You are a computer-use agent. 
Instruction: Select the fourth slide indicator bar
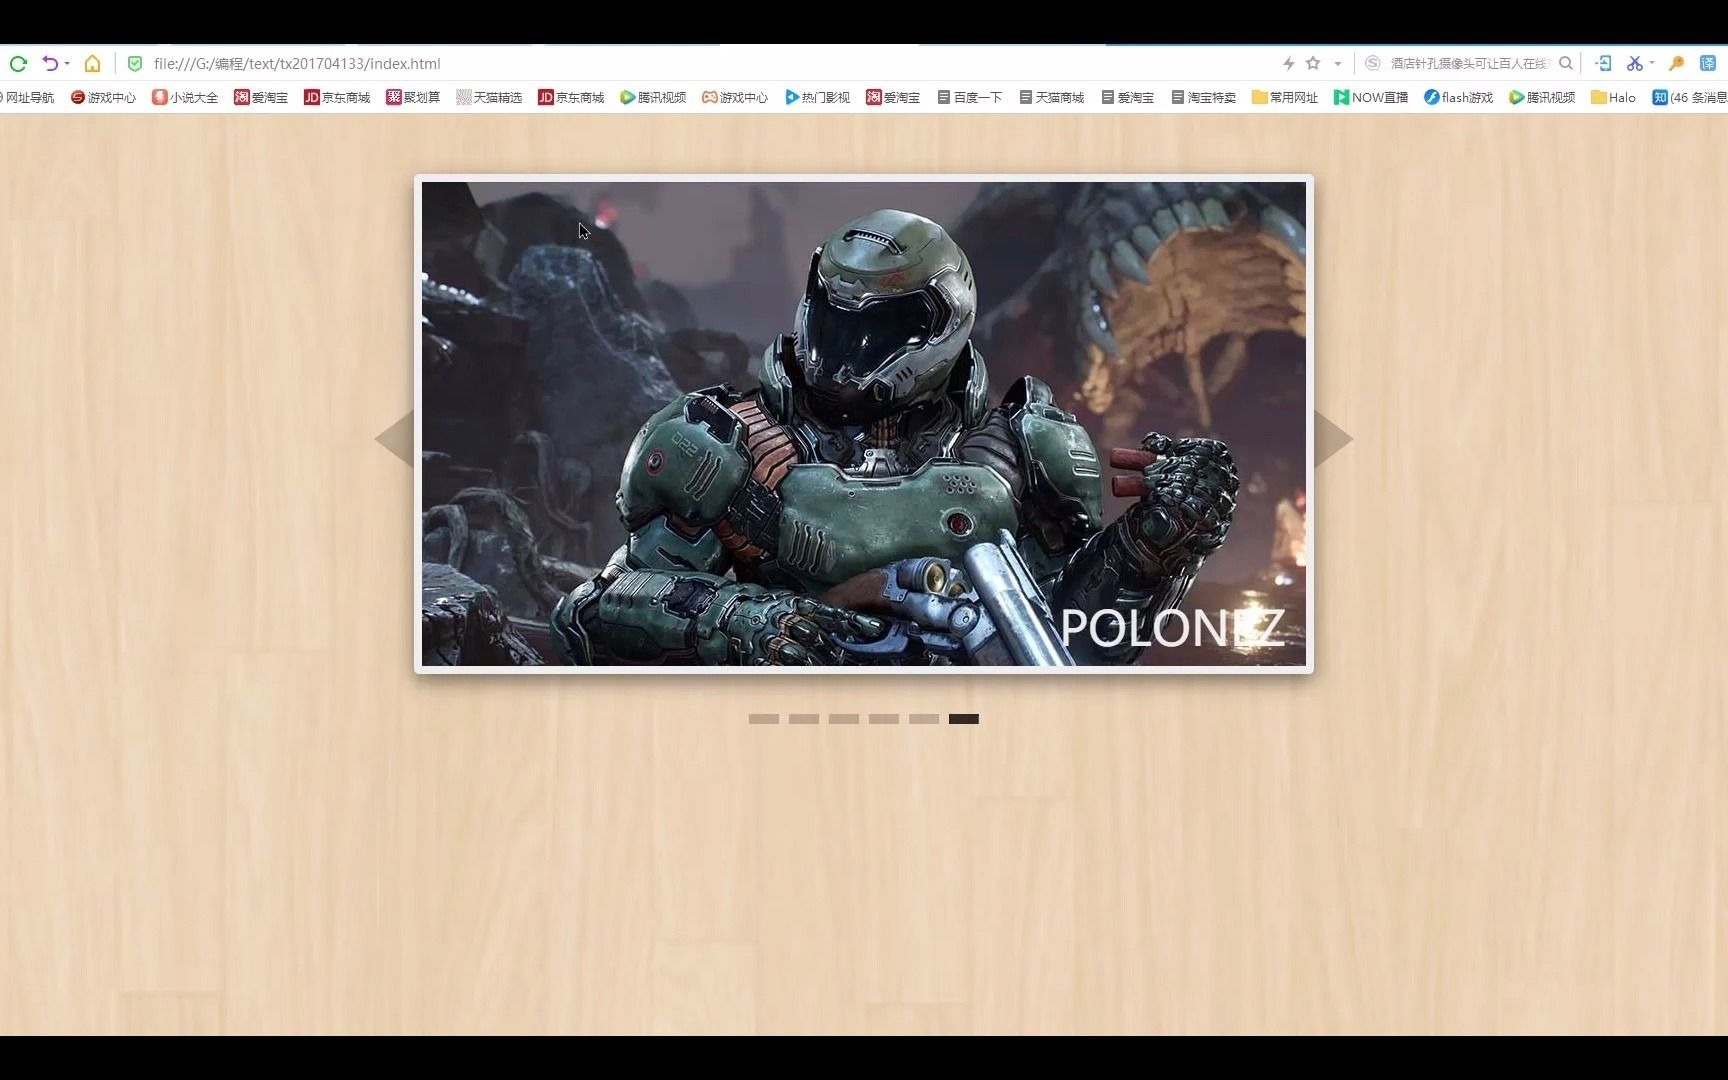(884, 719)
